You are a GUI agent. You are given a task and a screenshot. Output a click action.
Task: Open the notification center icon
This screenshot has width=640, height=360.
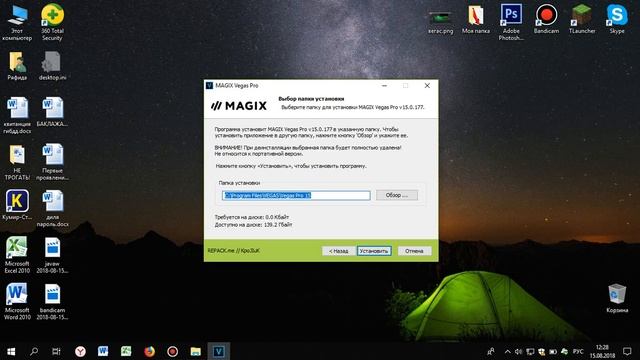pos(627,351)
